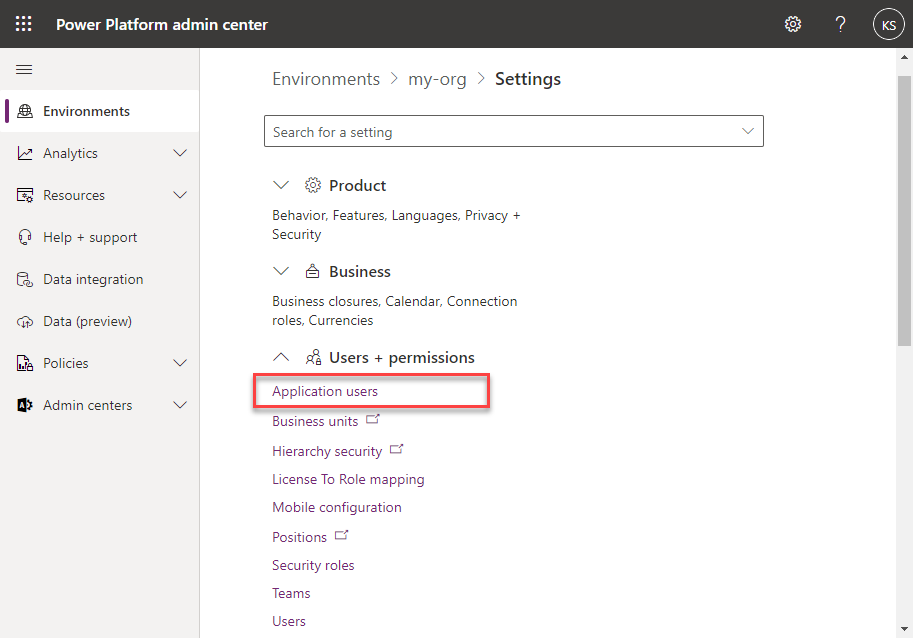Expand the Product section chevron
Viewport: 913px width, 638px height.
point(281,185)
